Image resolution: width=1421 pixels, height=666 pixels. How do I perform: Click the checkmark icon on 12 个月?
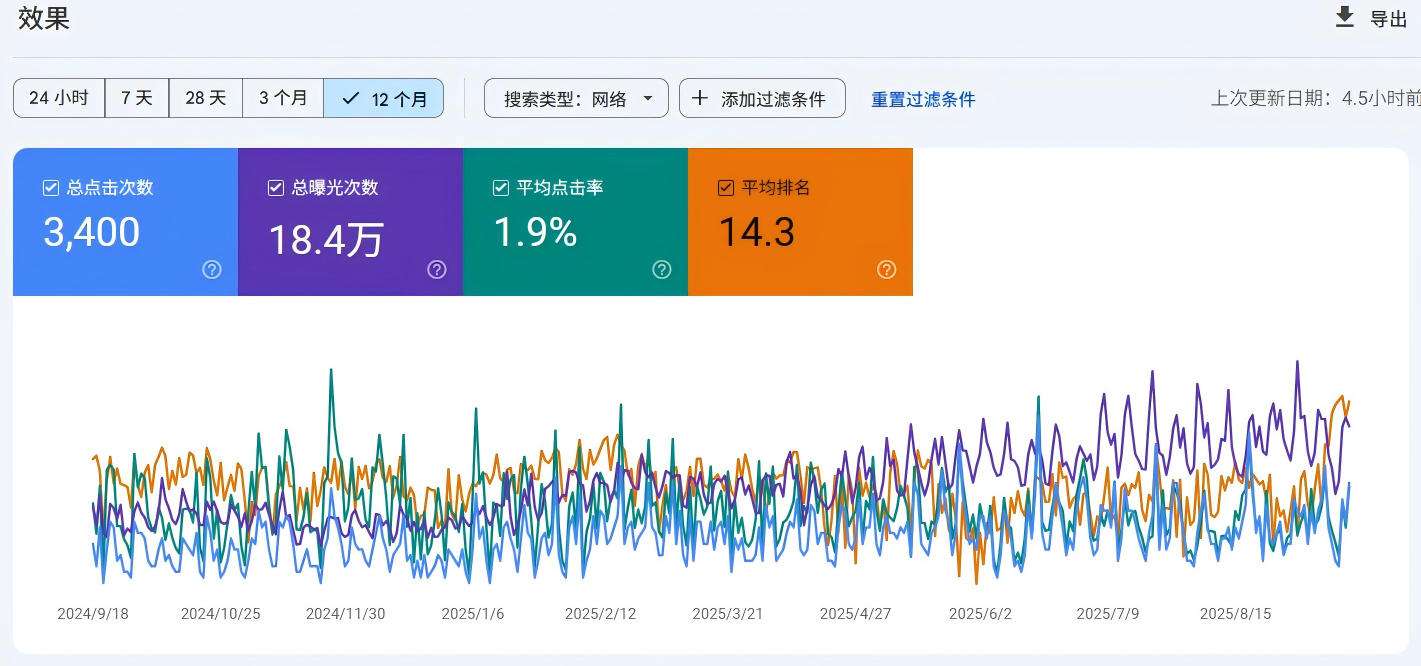tap(350, 98)
